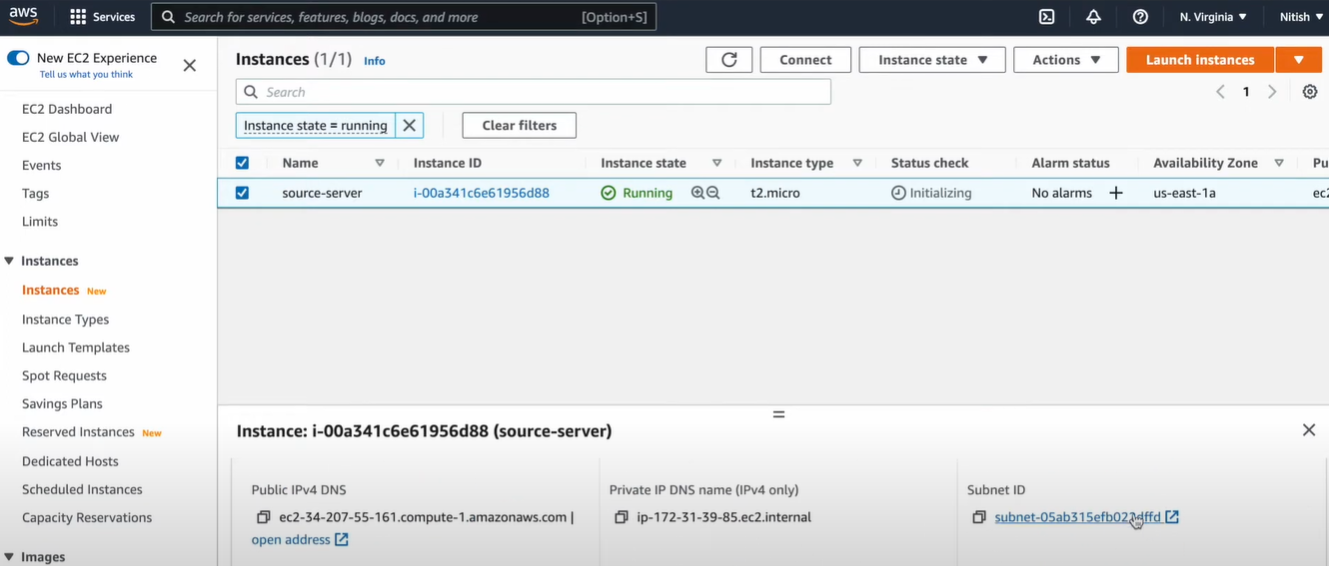Collapse the Images sidebar section
Image resolution: width=1329 pixels, height=566 pixels.
9,557
